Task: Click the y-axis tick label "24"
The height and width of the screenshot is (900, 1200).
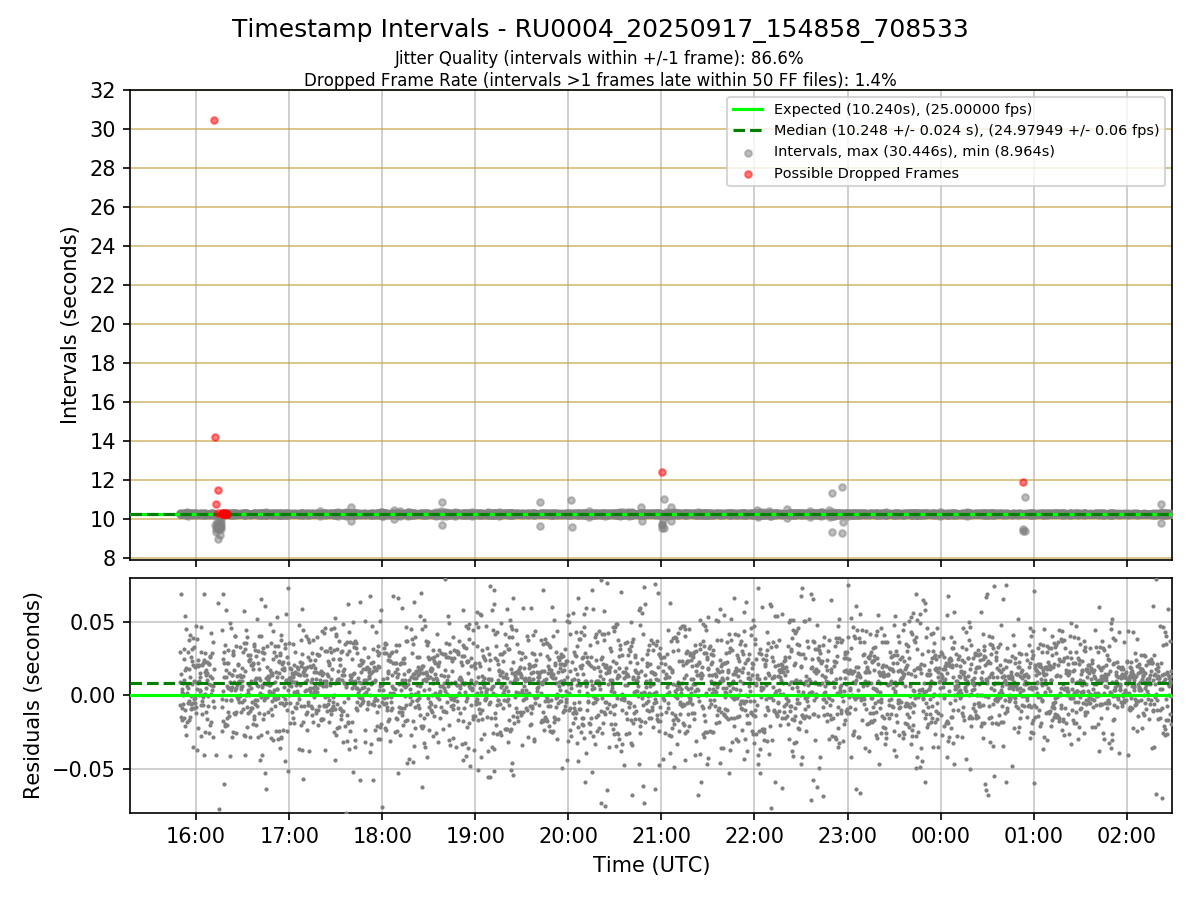Action: 105,247
